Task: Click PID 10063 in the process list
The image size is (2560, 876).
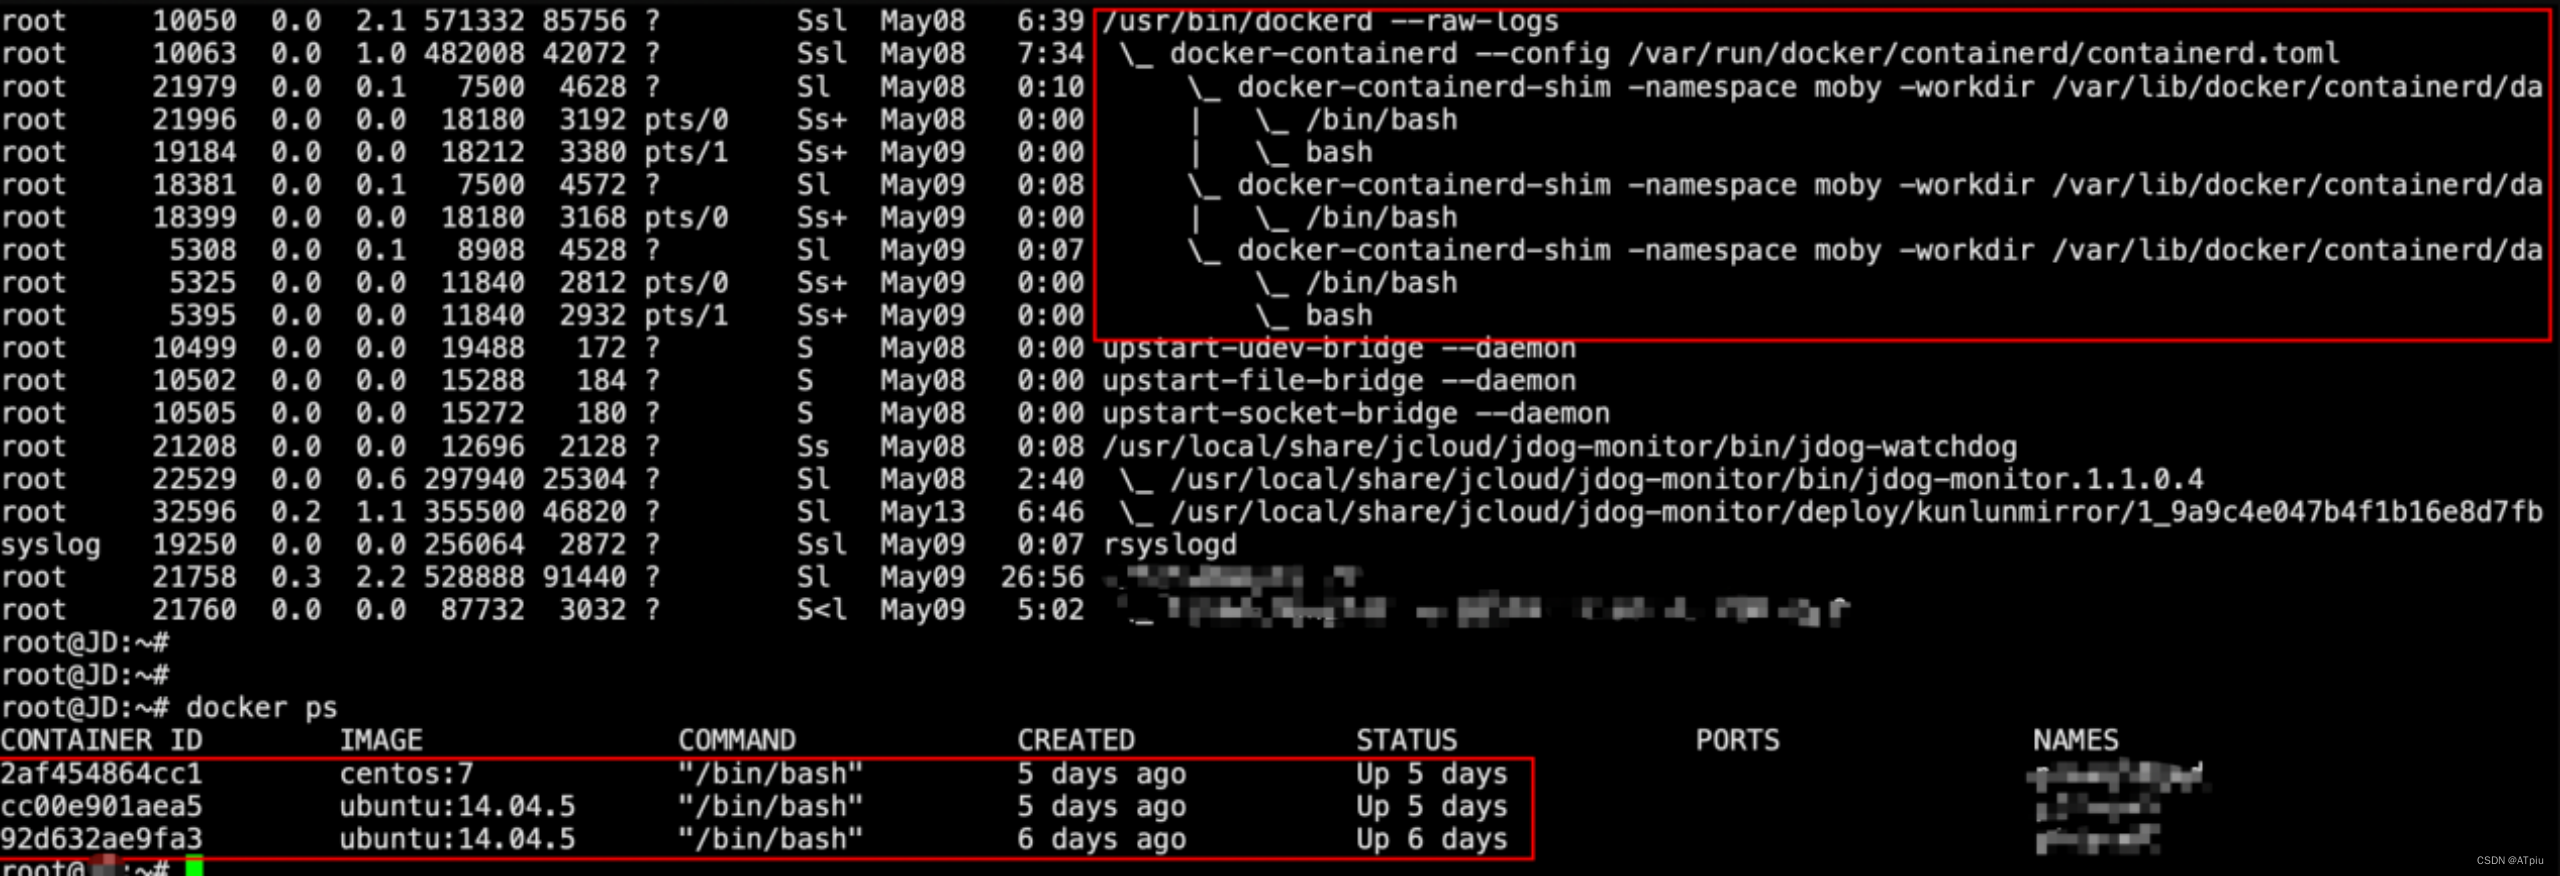Action: tap(194, 53)
